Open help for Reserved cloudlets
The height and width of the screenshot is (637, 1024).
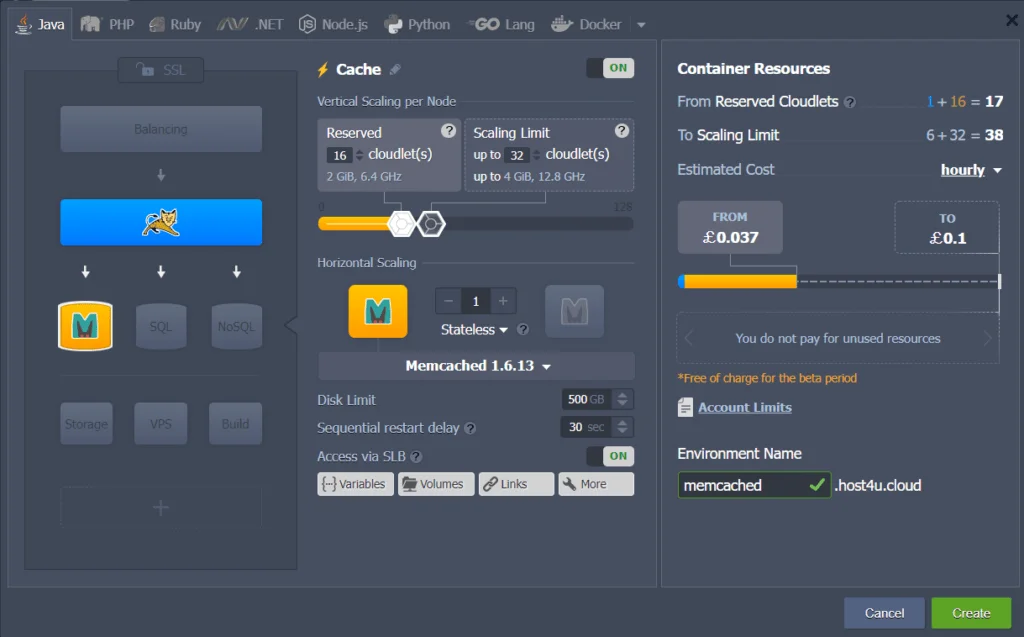click(x=448, y=131)
